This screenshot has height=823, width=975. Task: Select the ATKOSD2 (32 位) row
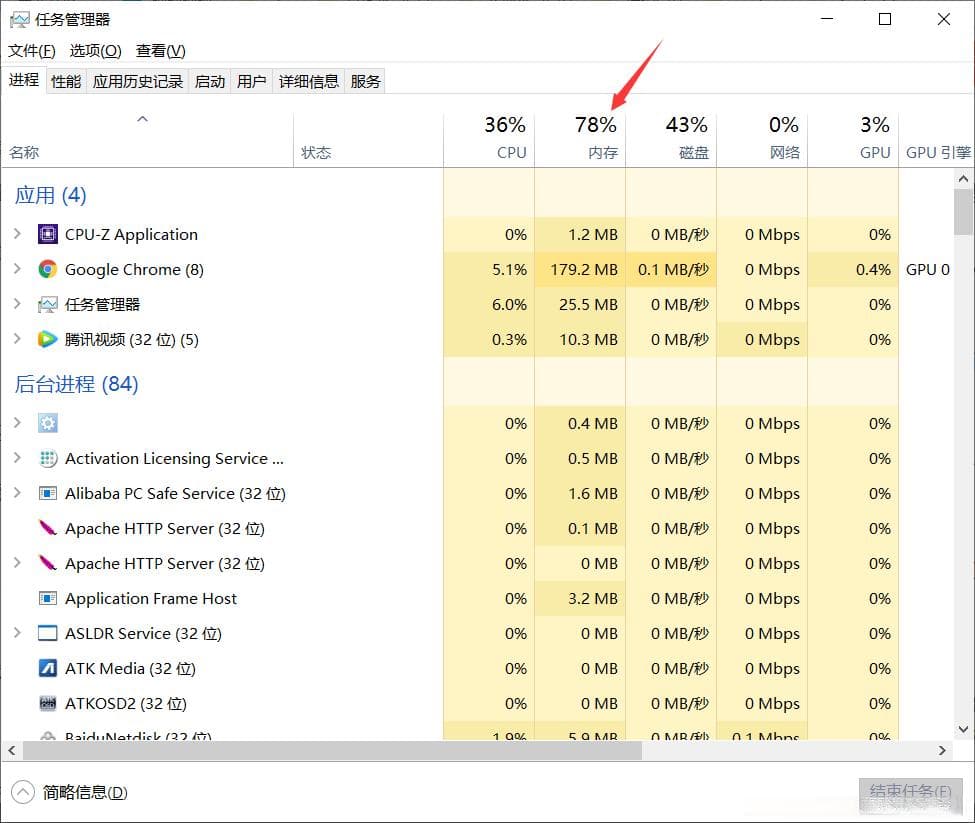pos(478,704)
